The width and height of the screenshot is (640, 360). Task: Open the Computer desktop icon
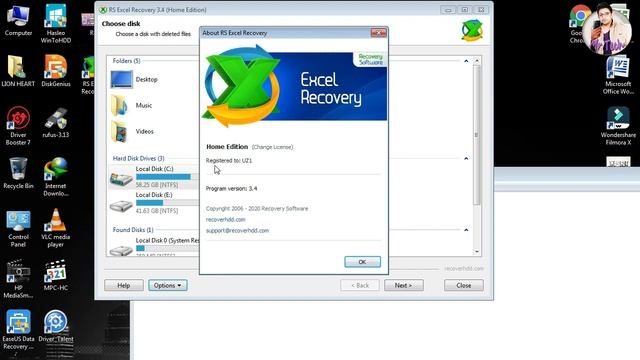[x=18, y=20]
